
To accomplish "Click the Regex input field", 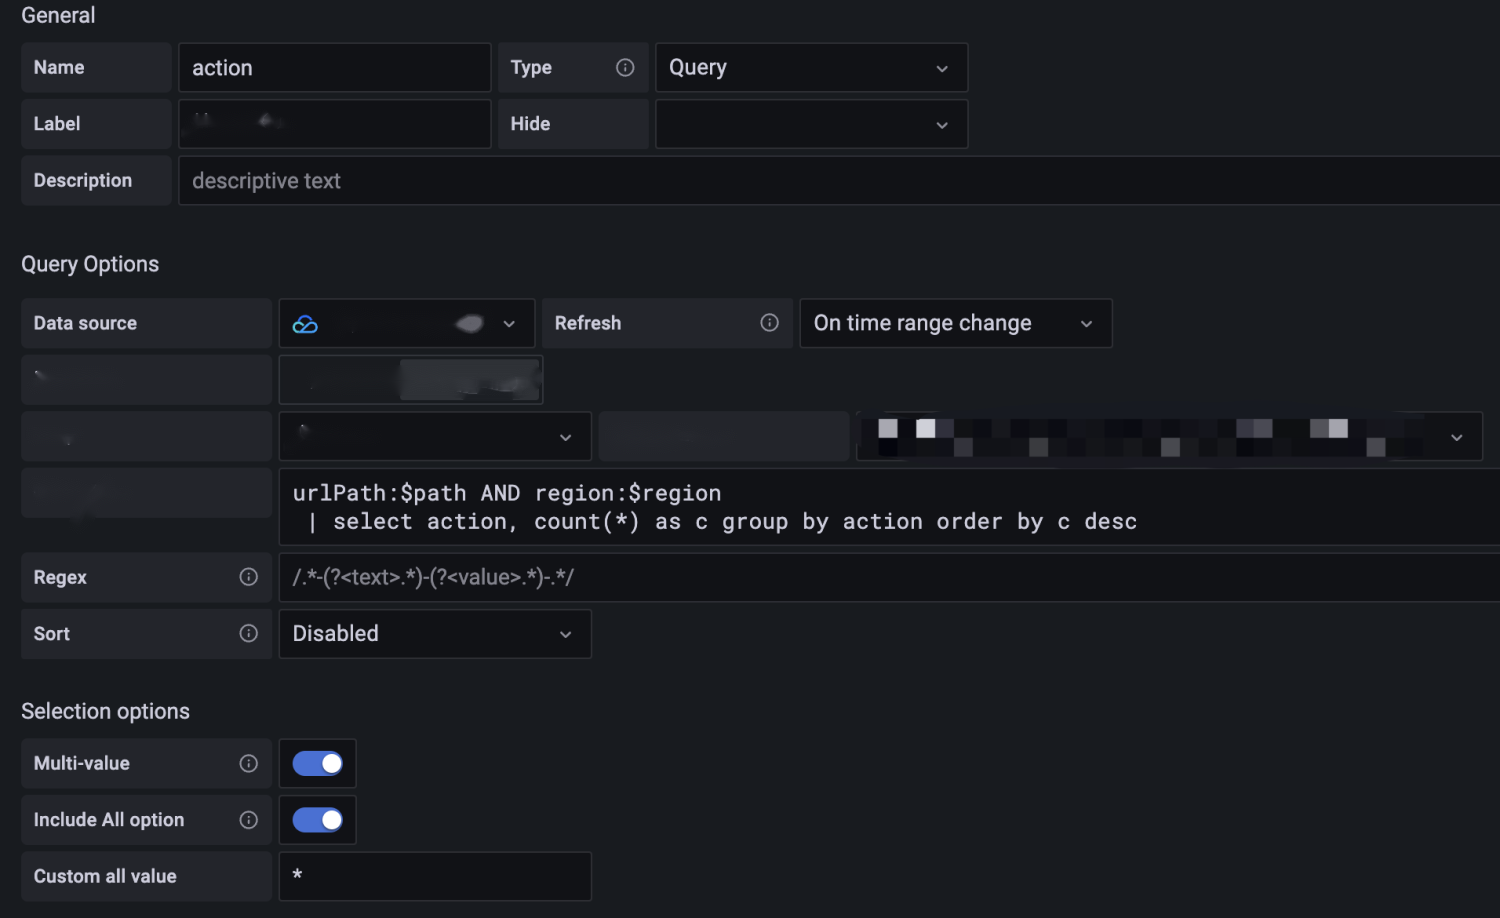I will pyautogui.click(x=888, y=577).
